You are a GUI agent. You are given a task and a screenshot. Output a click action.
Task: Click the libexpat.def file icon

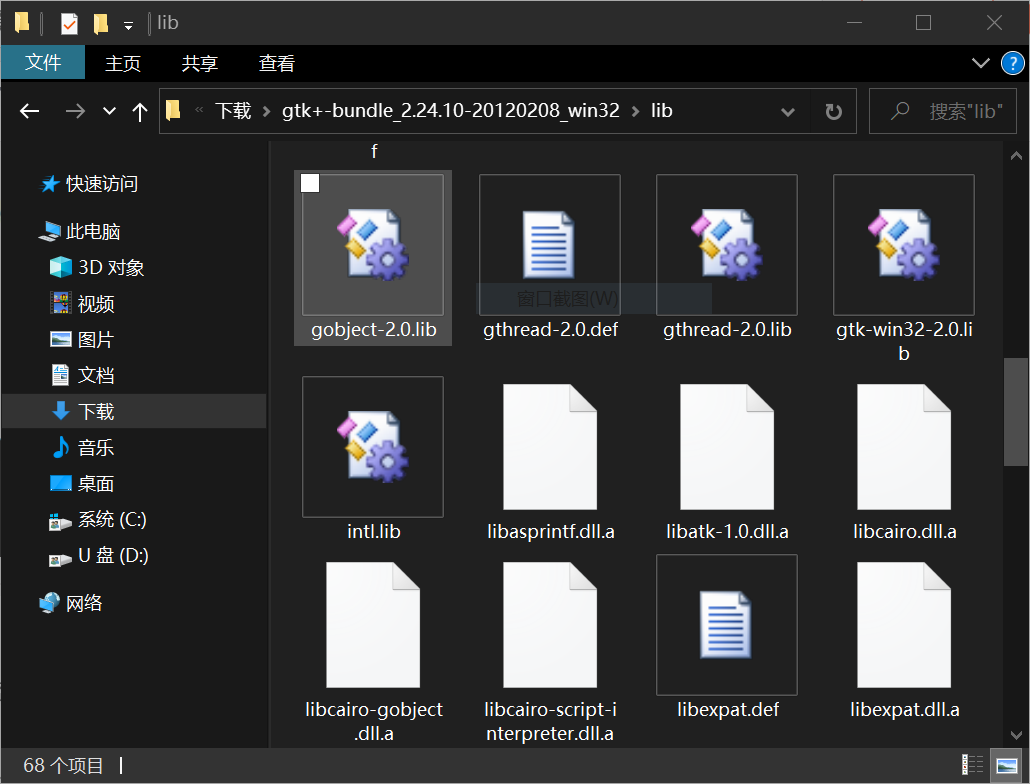pos(726,624)
